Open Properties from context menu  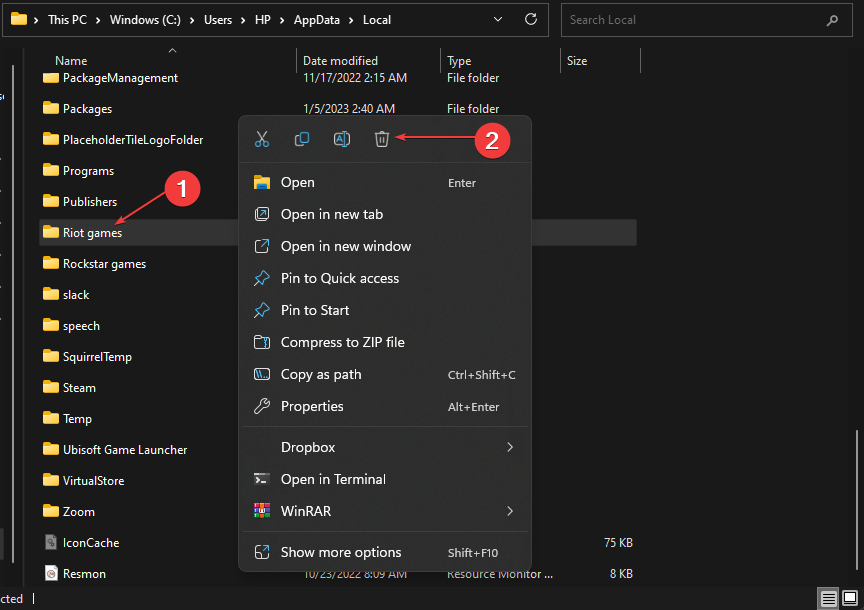pos(385,406)
